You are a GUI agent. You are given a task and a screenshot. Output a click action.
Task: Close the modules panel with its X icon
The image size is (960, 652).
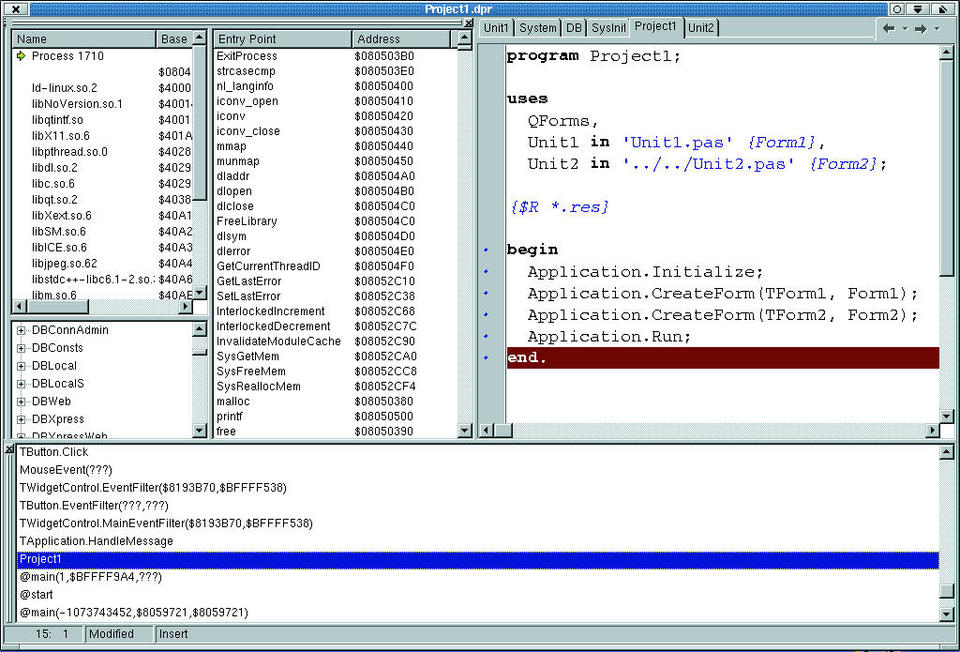click(x=468, y=23)
